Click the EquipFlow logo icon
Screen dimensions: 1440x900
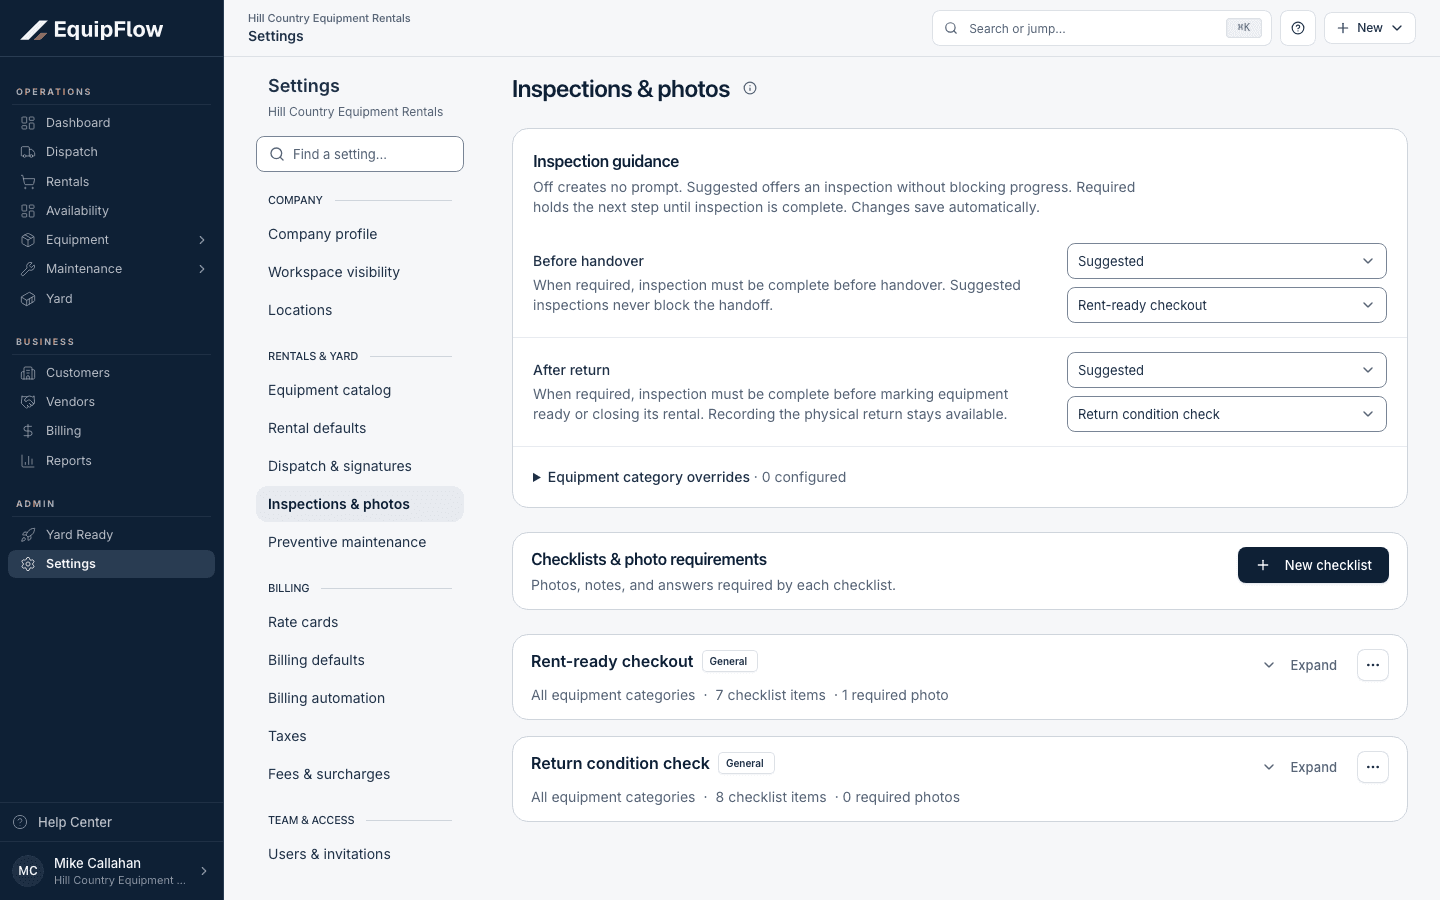click(x=34, y=30)
